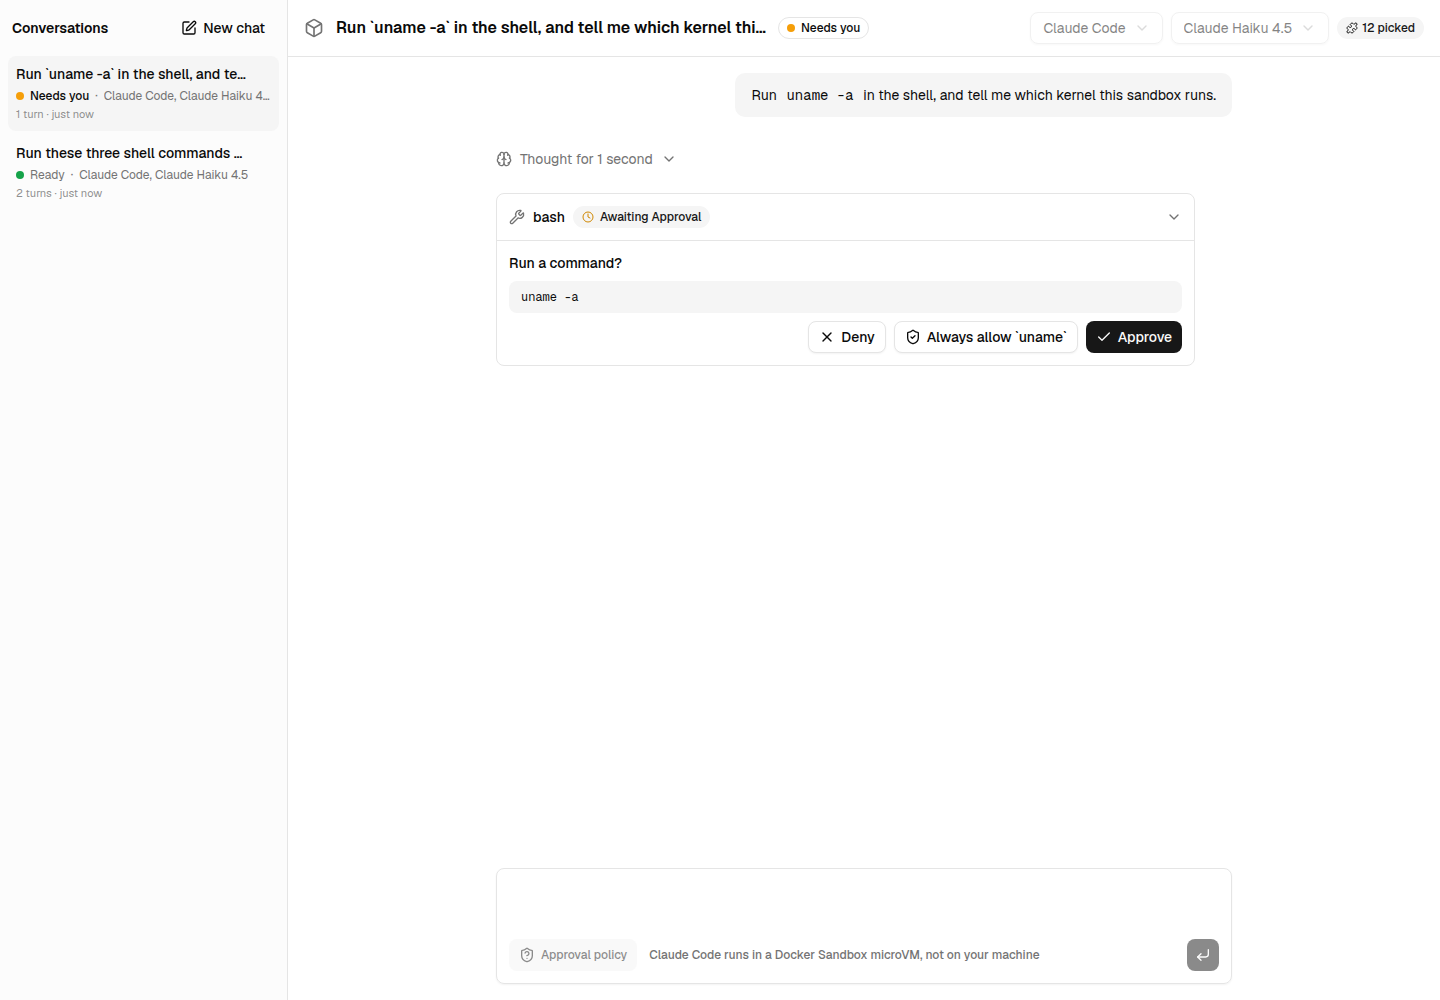
Task: Click the wrench icon beside bash
Action: [517, 217]
